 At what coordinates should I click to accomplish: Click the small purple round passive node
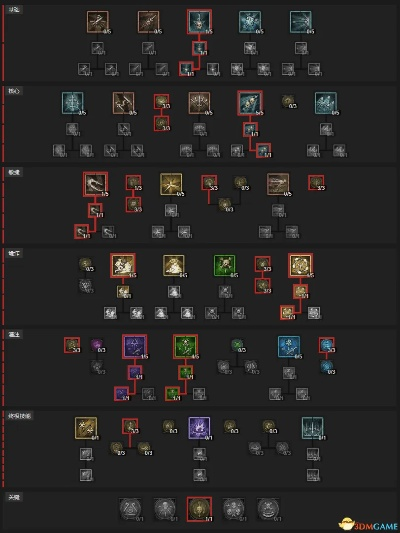click(97, 345)
